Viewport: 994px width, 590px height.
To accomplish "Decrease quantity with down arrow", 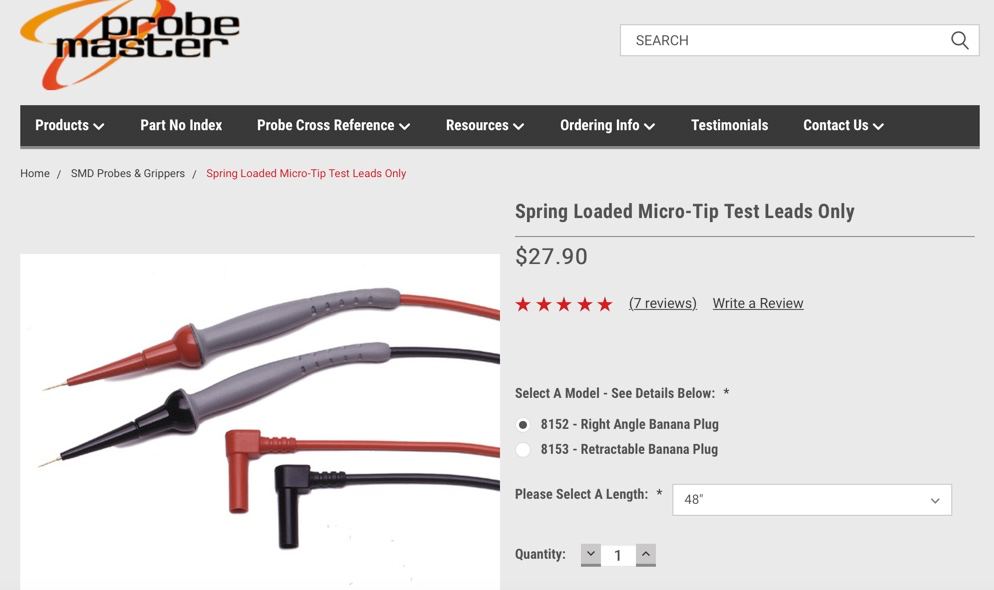I will coord(590,555).
